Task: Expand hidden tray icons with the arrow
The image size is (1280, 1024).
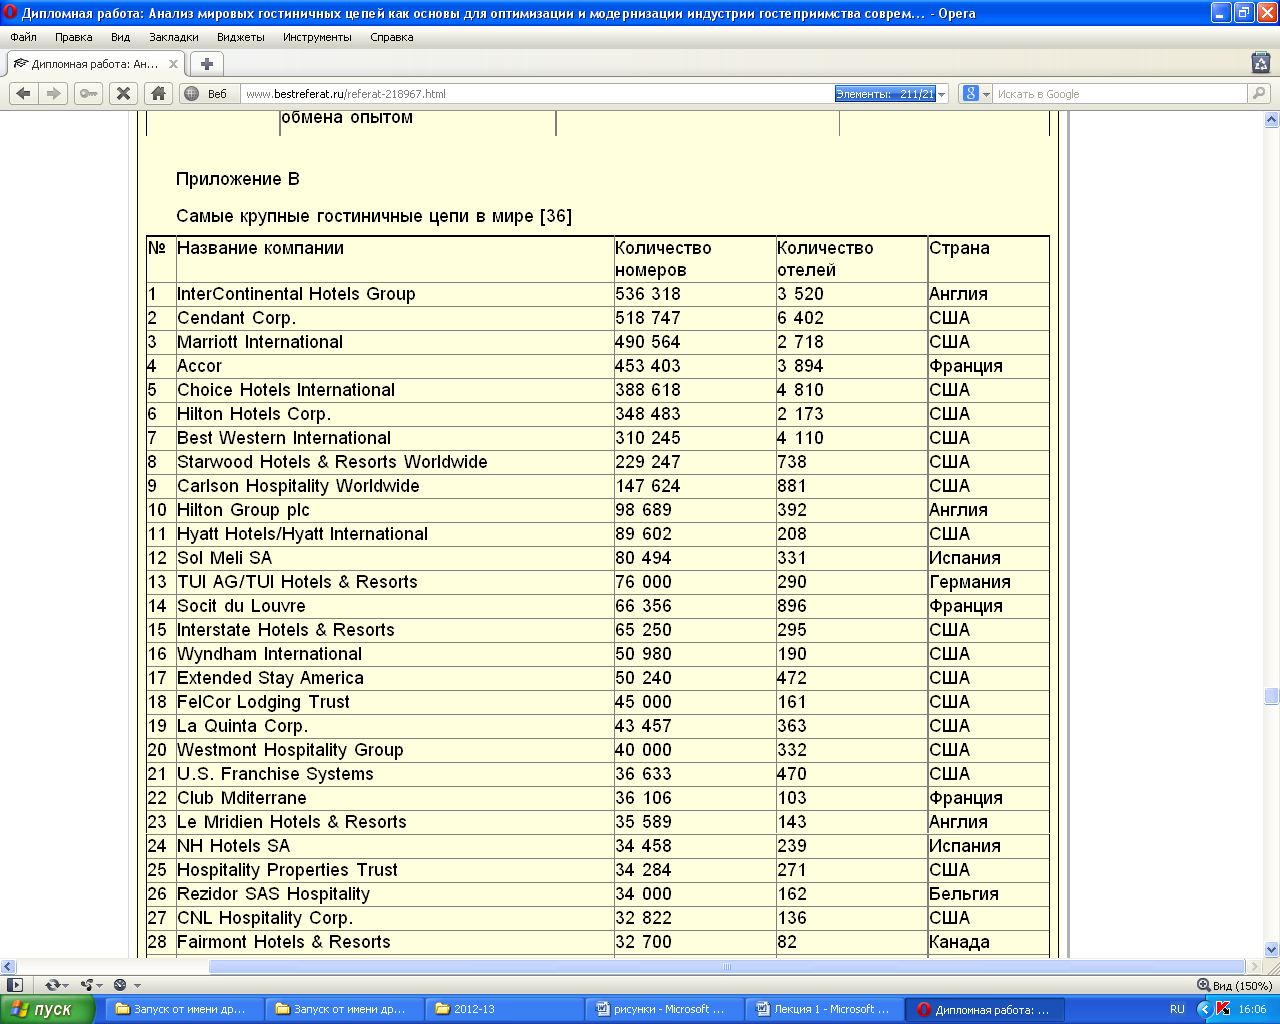Action: (x=1204, y=1009)
